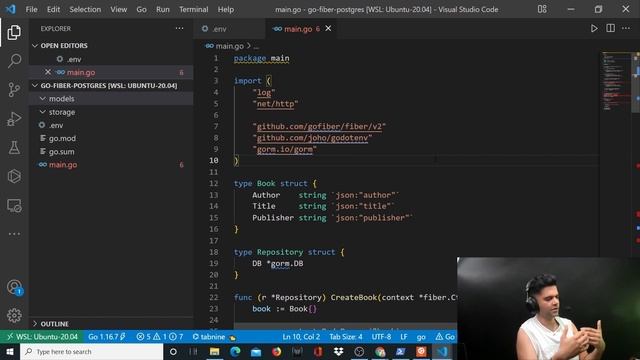Open File Explorer from taskbar

[214, 351]
